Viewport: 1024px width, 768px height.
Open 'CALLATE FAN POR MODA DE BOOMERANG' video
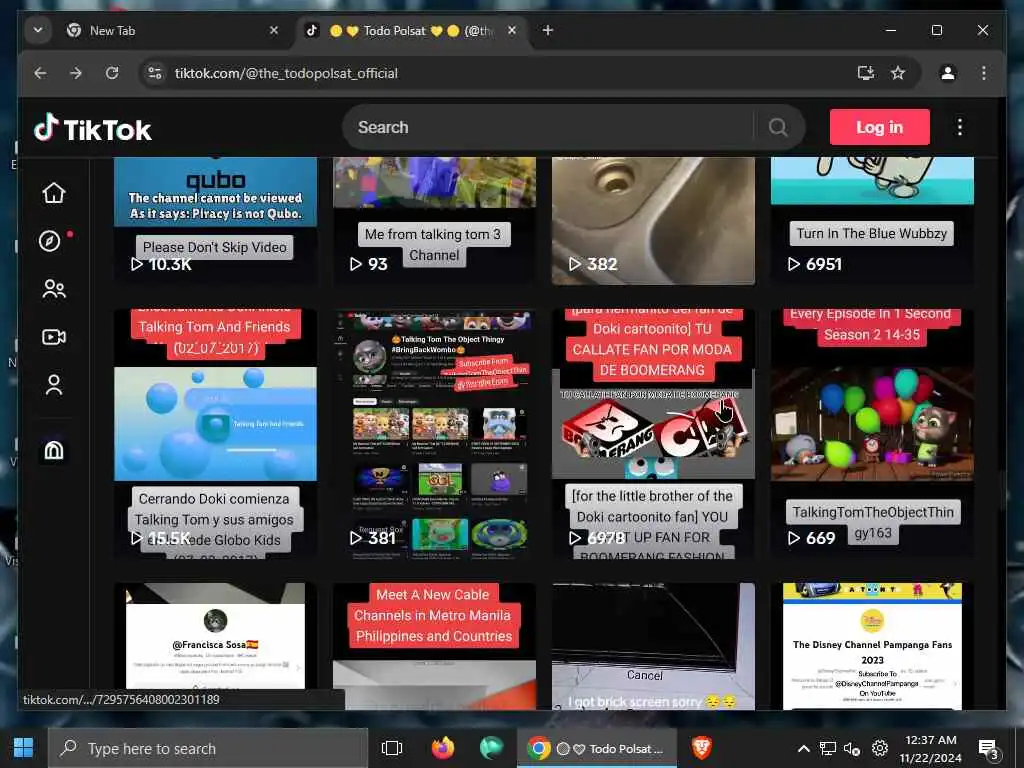[x=653, y=434]
